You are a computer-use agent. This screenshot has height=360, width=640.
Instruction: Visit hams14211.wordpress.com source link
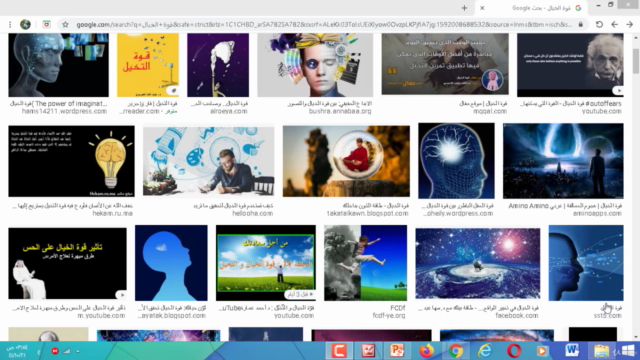(x=64, y=111)
